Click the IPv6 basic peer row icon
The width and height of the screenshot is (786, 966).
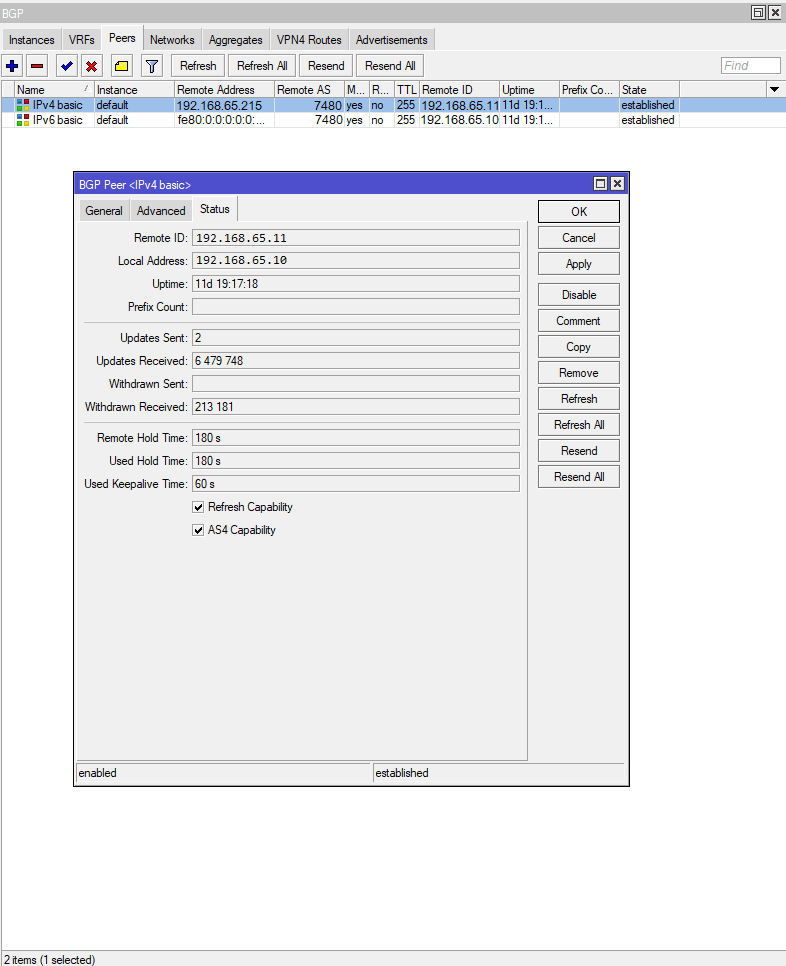23,120
